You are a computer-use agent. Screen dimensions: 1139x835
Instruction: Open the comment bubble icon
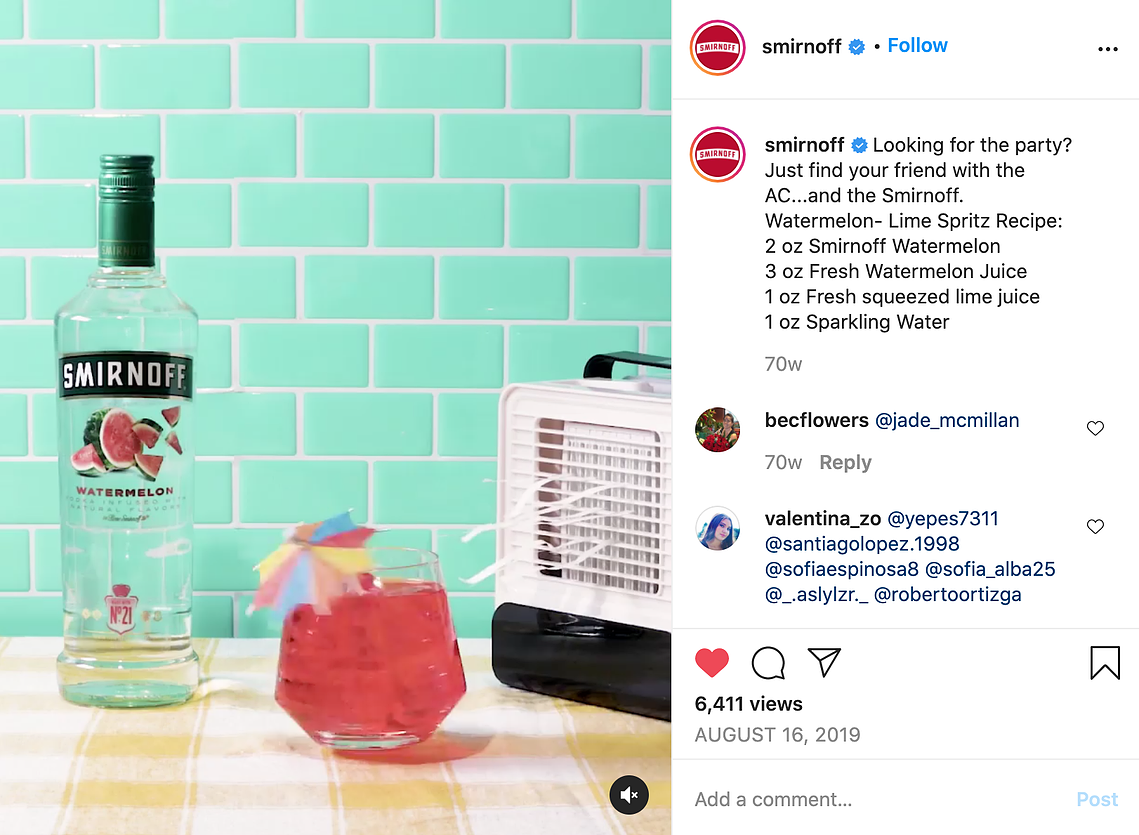(x=768, y=662)
